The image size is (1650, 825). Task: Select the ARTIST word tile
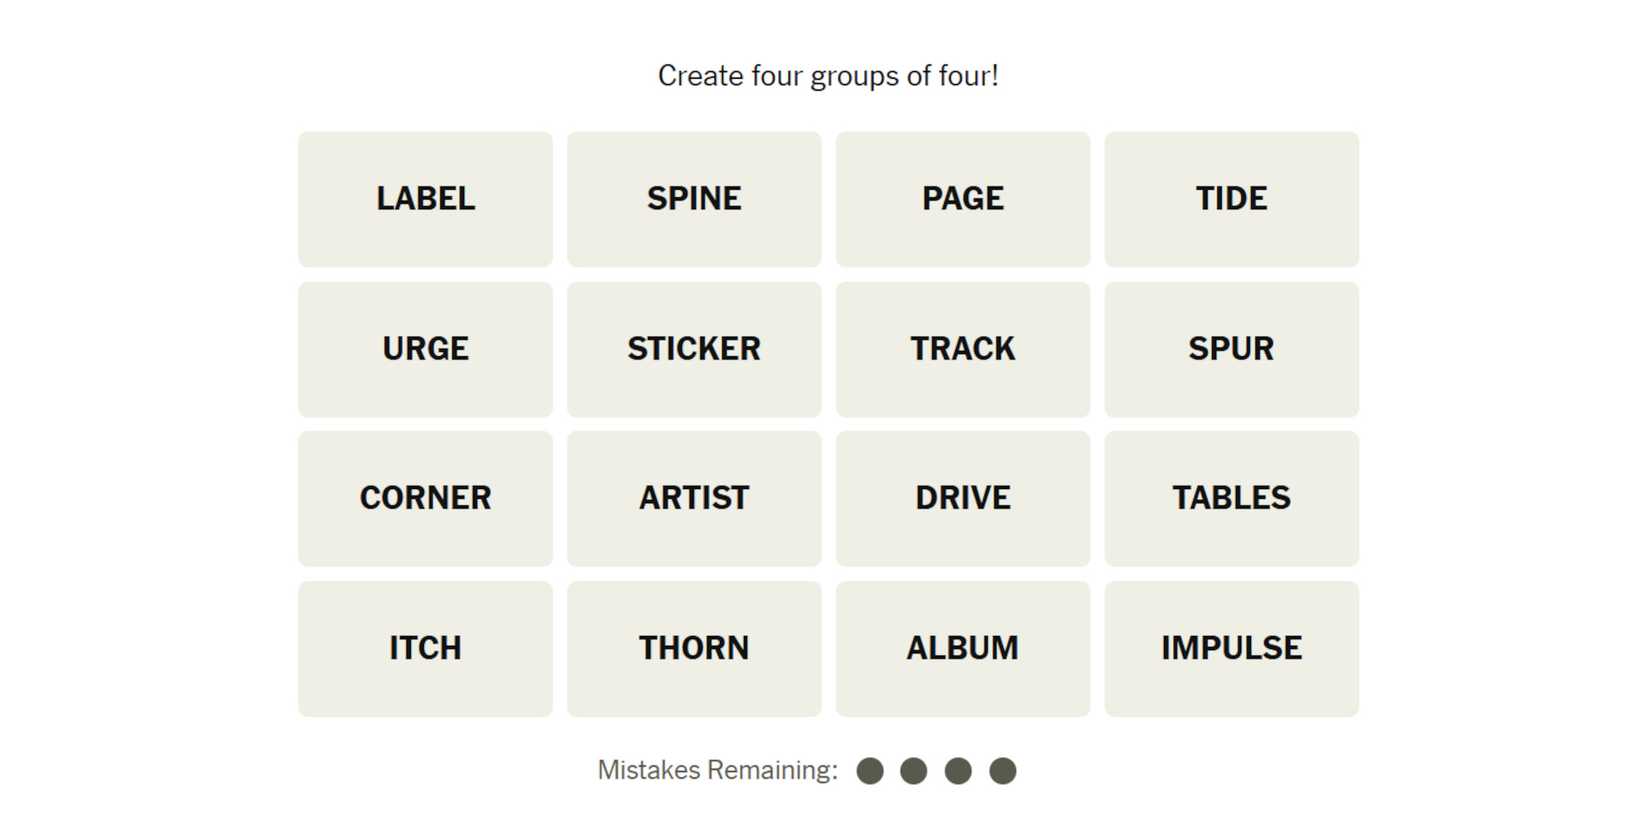click(694, 498)
